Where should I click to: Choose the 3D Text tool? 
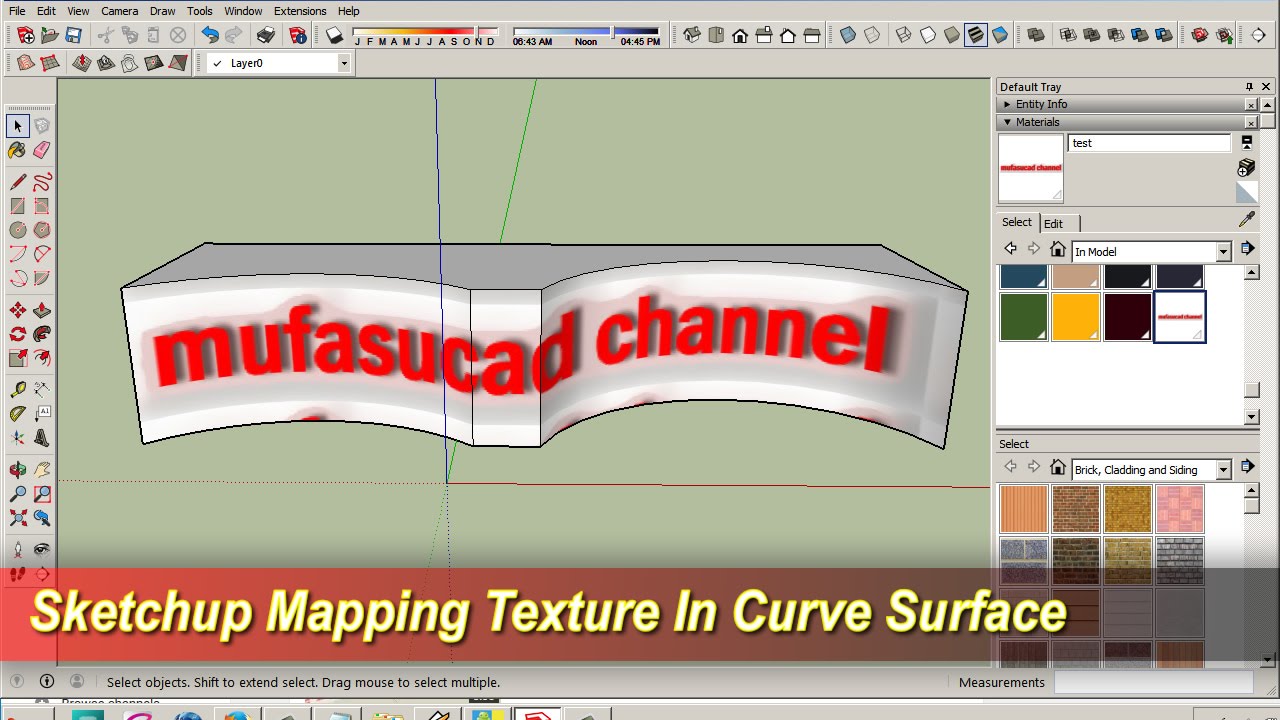[42, 437]
